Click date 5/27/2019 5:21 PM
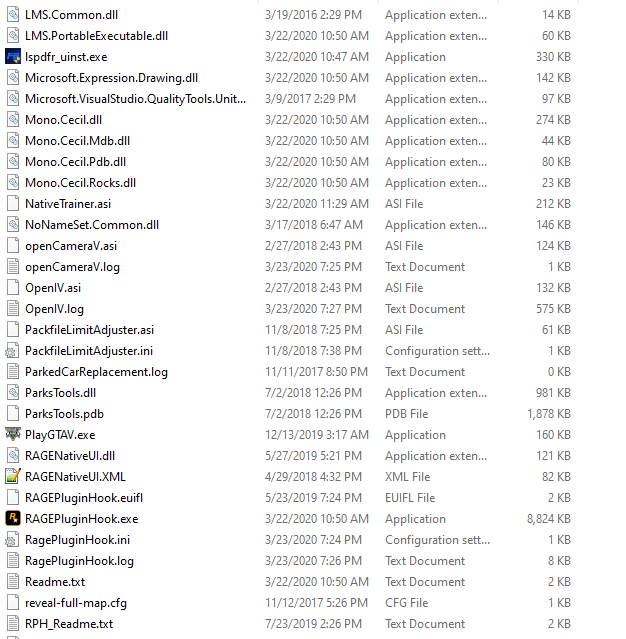Viewport: 626px width, 639px height. tap(313, 456)
